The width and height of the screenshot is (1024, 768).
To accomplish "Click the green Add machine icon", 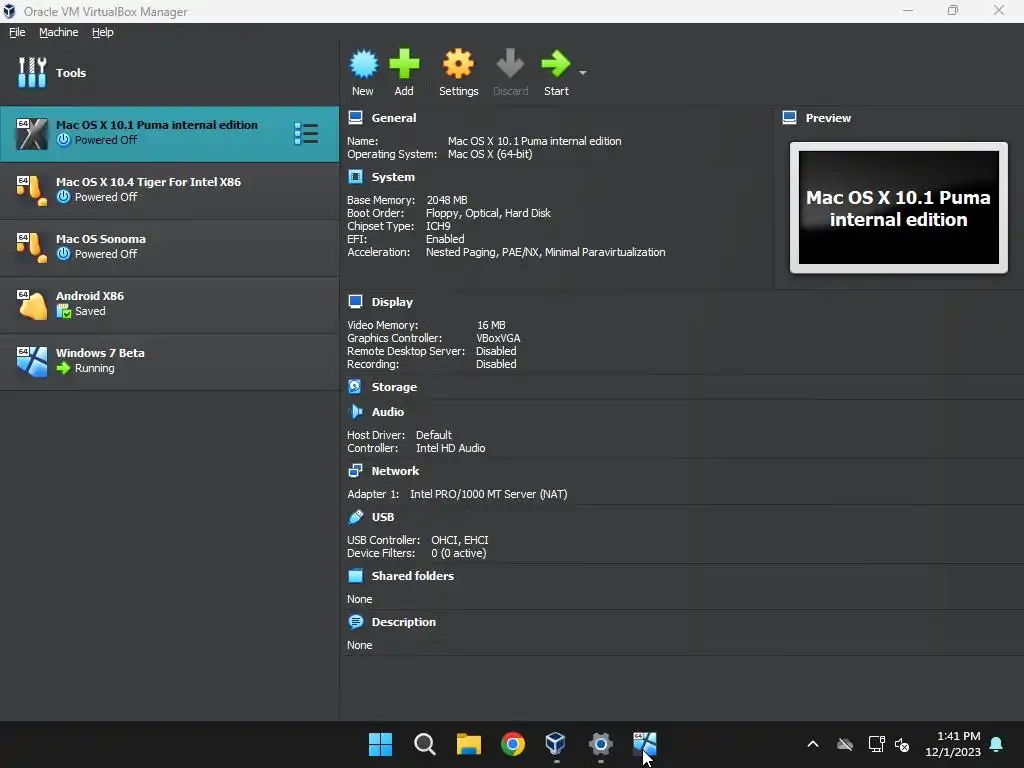I will [404, 64].
